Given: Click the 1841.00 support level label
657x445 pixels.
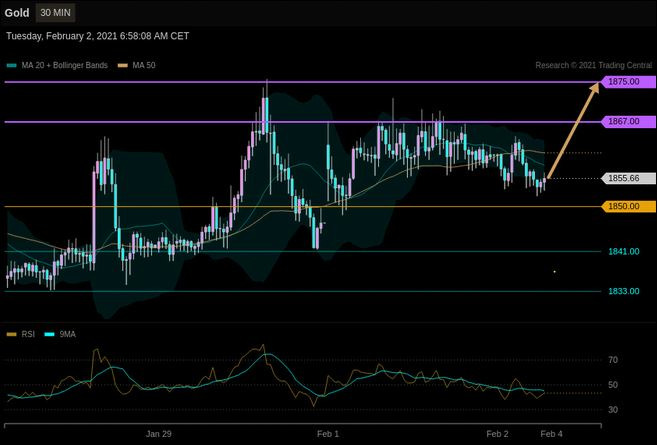Looking at the screenshot, I should tap(624, 251).
